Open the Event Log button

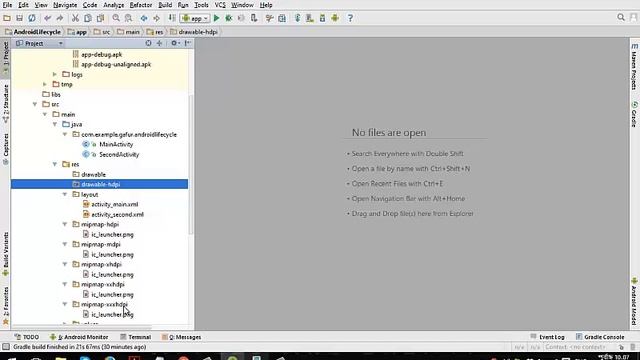coord(547,337)
